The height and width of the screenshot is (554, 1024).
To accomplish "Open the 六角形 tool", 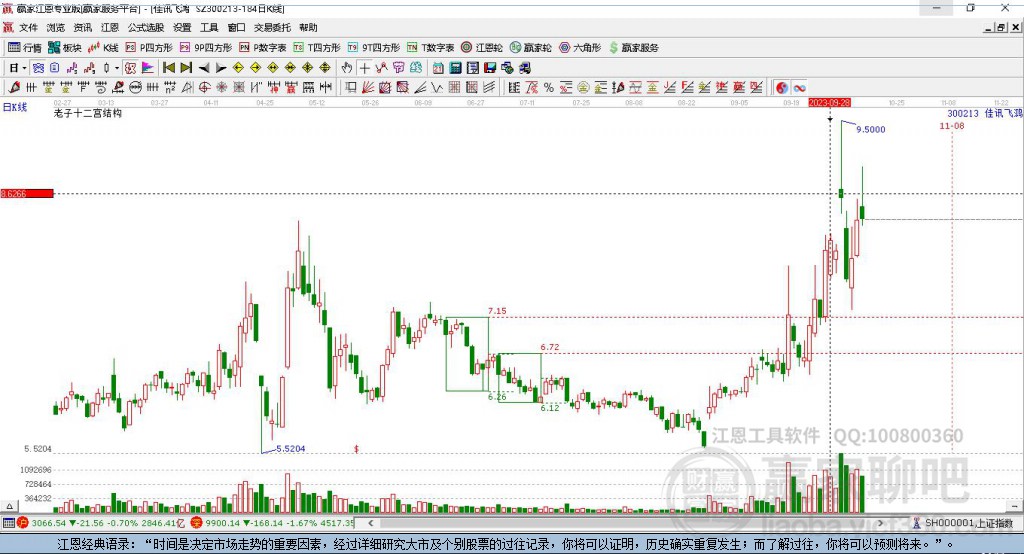I will point(580,48).
